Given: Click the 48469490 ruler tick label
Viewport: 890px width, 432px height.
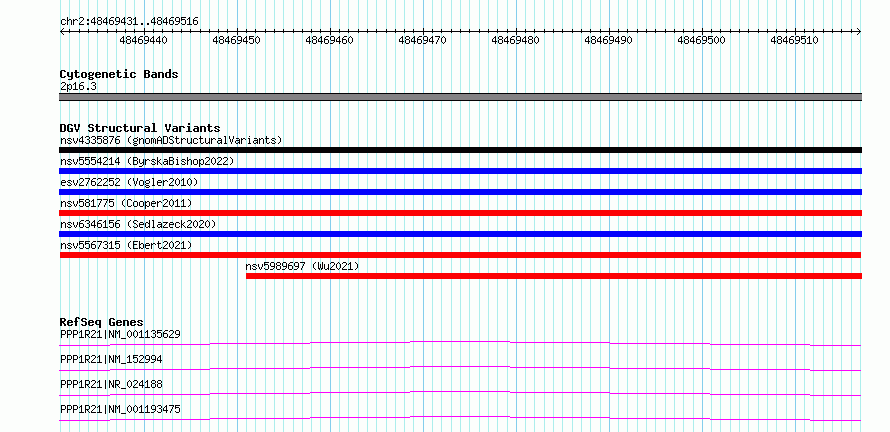Looking at the screenshot, I should point(609,40).
